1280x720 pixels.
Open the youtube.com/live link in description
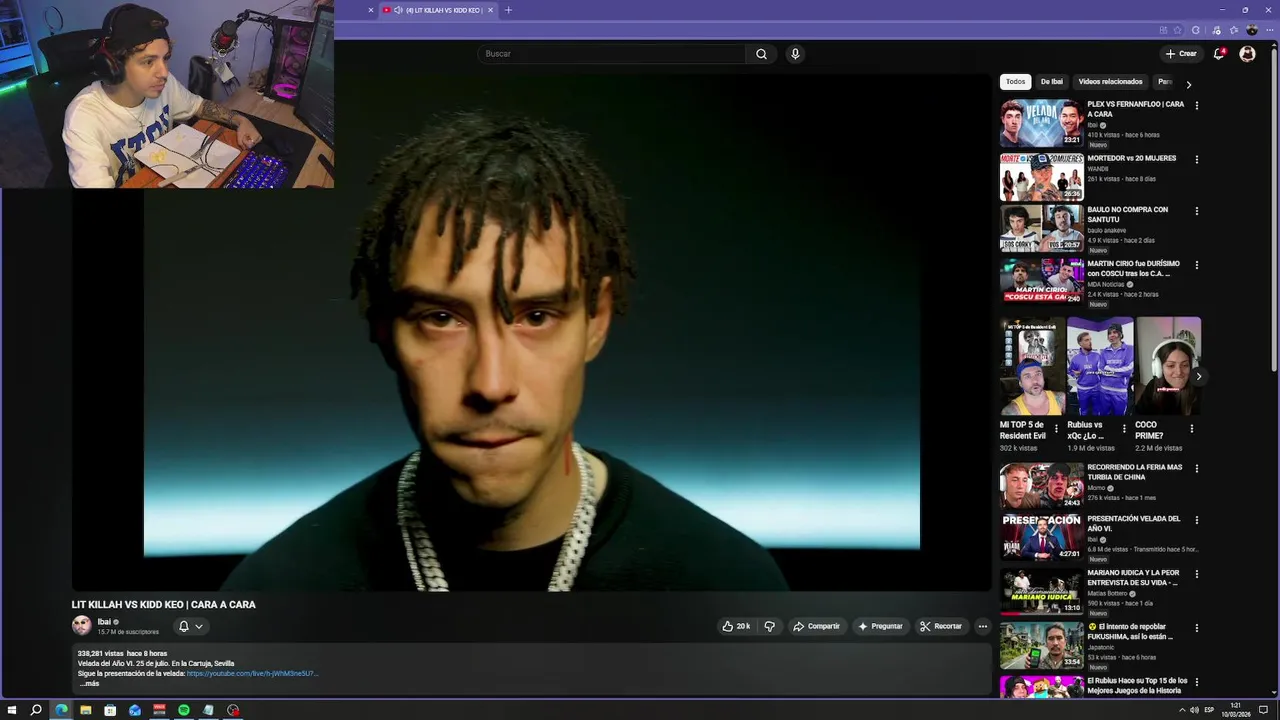coord(252,674)
